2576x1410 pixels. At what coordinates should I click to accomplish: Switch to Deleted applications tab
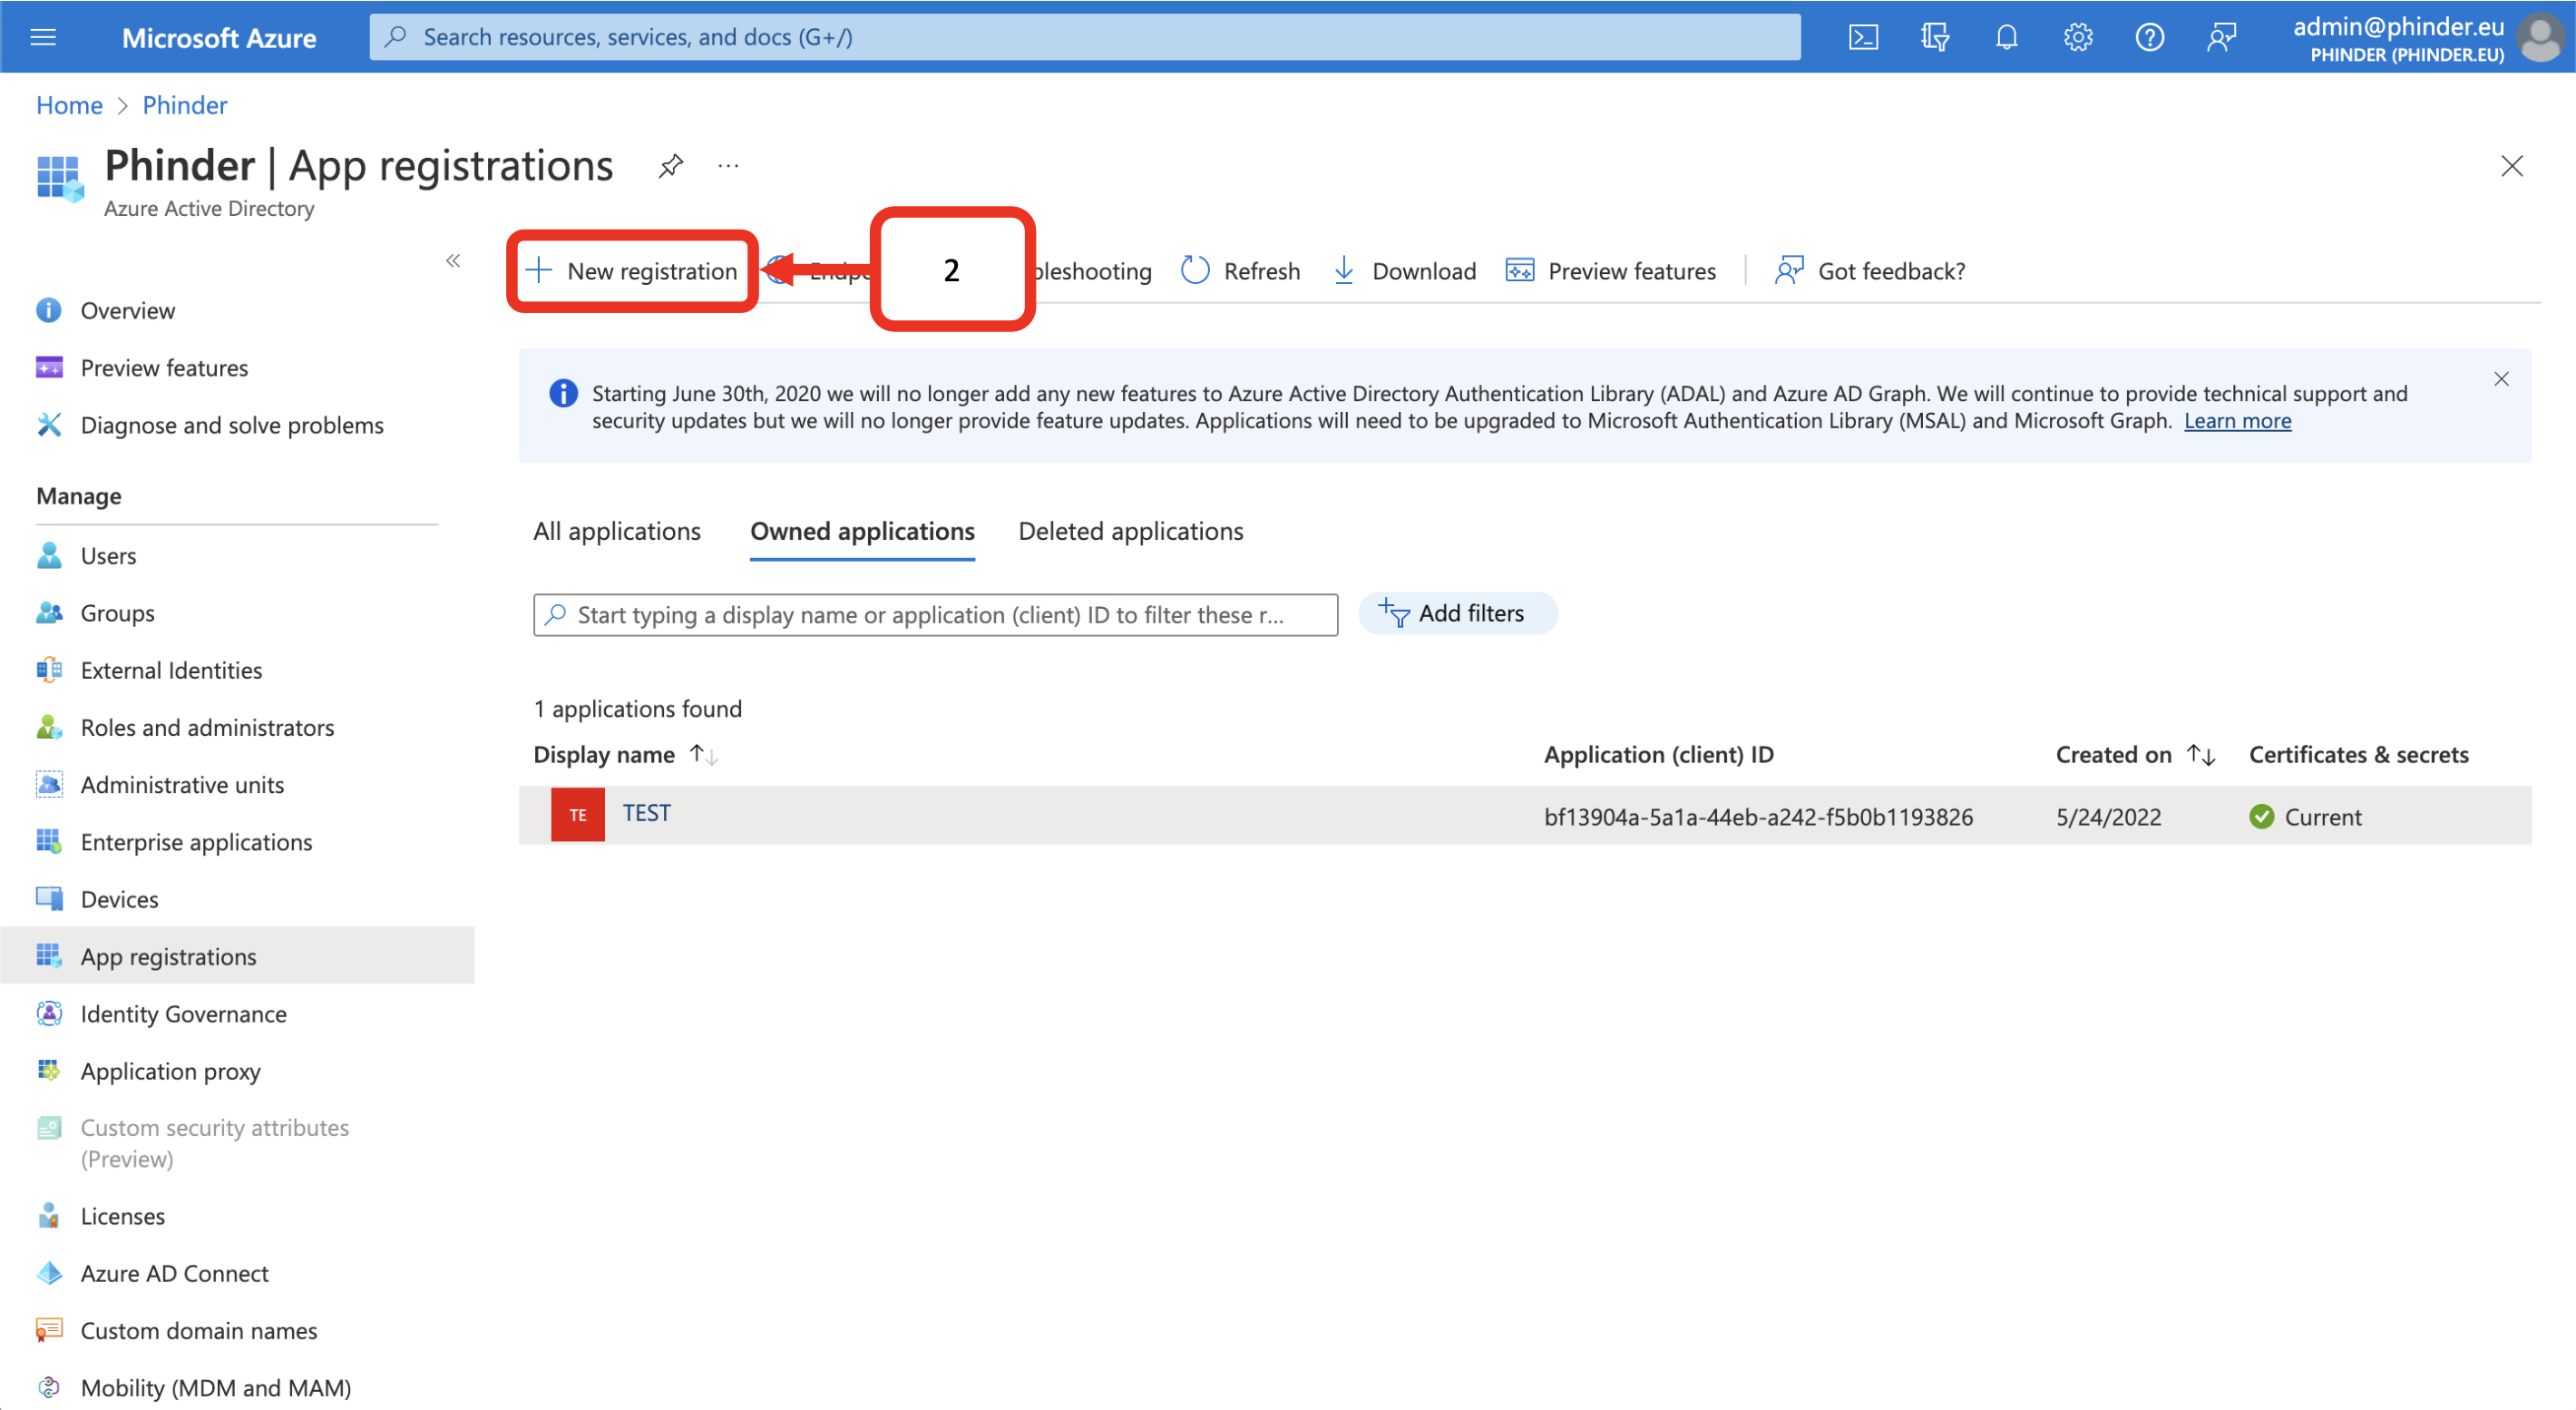pos(1130,531)
